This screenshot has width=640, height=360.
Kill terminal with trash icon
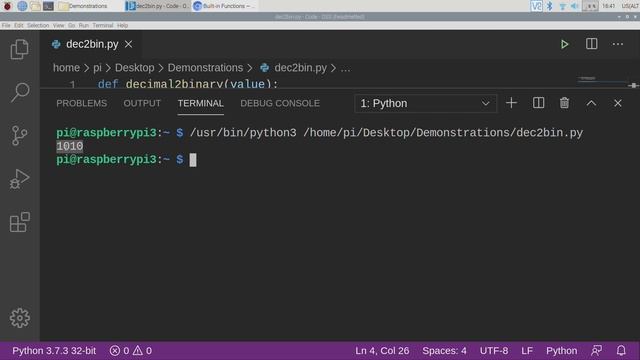click(x=564, y=103)
